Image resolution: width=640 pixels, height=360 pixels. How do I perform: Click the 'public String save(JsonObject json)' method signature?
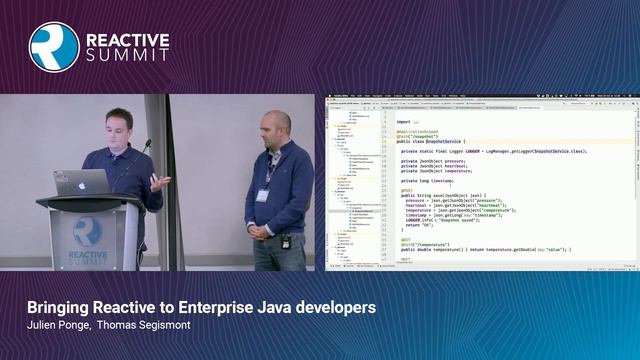click(x=443, y=196)
